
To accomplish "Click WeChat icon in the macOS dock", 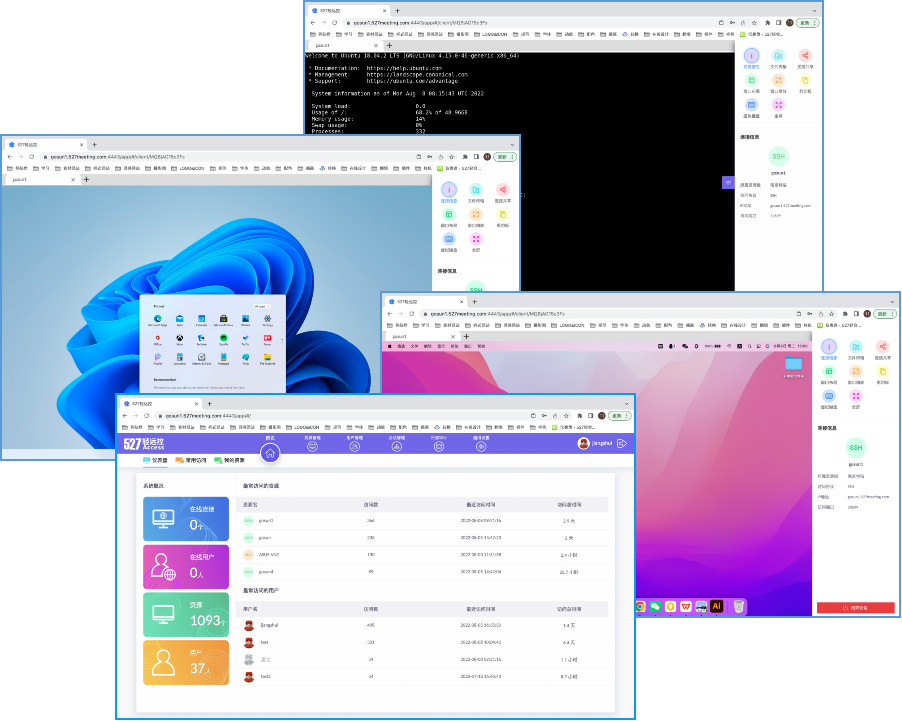I will tap(655, 606).
